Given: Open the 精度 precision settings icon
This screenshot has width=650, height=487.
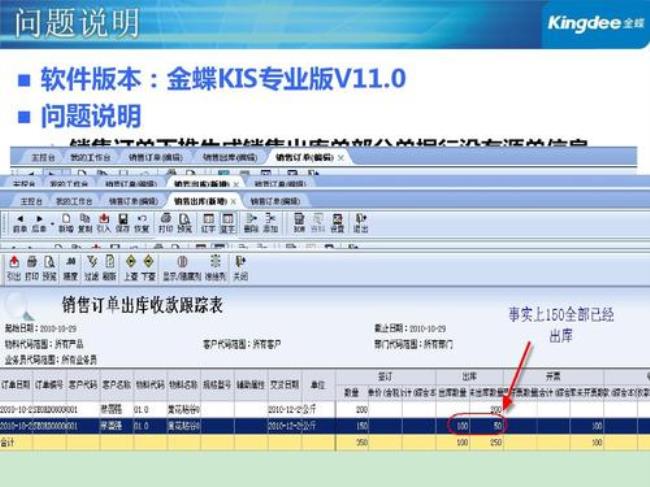Looking at the screenshot, I should coord(70,268).
